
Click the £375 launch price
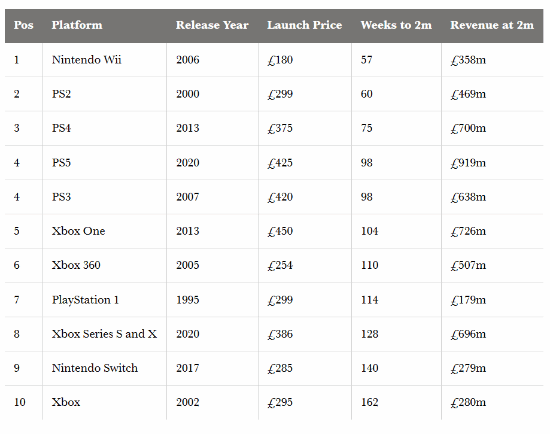tap(280, 128)
